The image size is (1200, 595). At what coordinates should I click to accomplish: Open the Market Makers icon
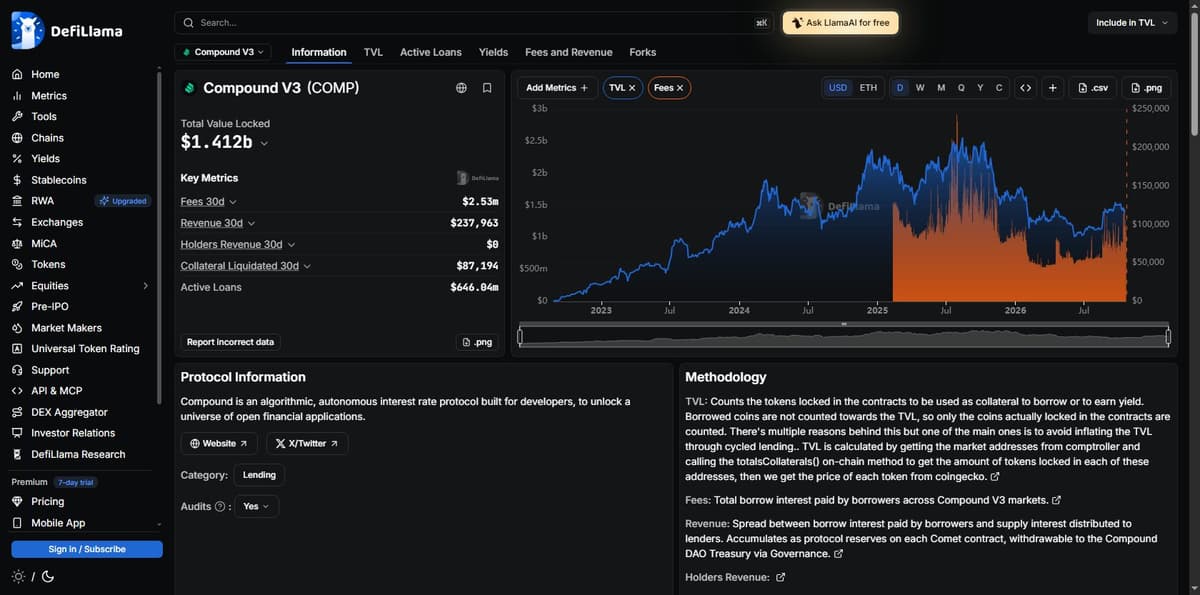pos(17,328)
